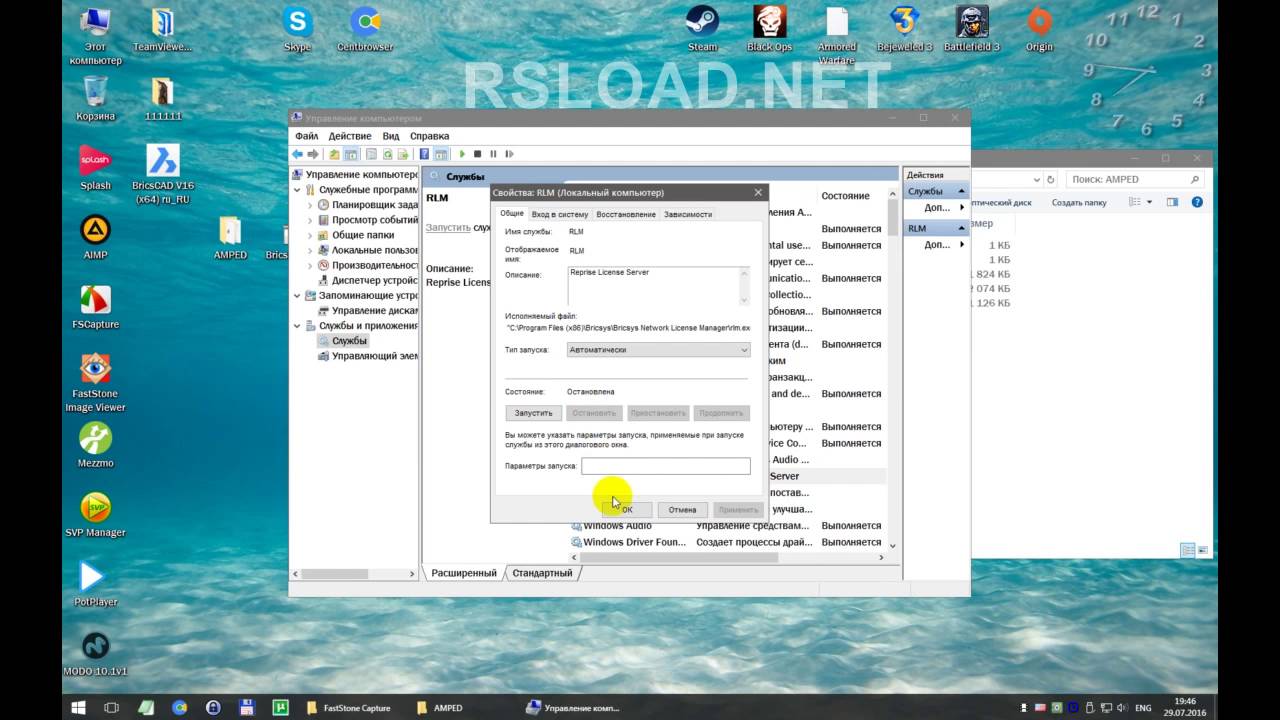Switch to the Зависимости tab
The height and width of the screenshot is (720, 1280).
click(688, 214)
